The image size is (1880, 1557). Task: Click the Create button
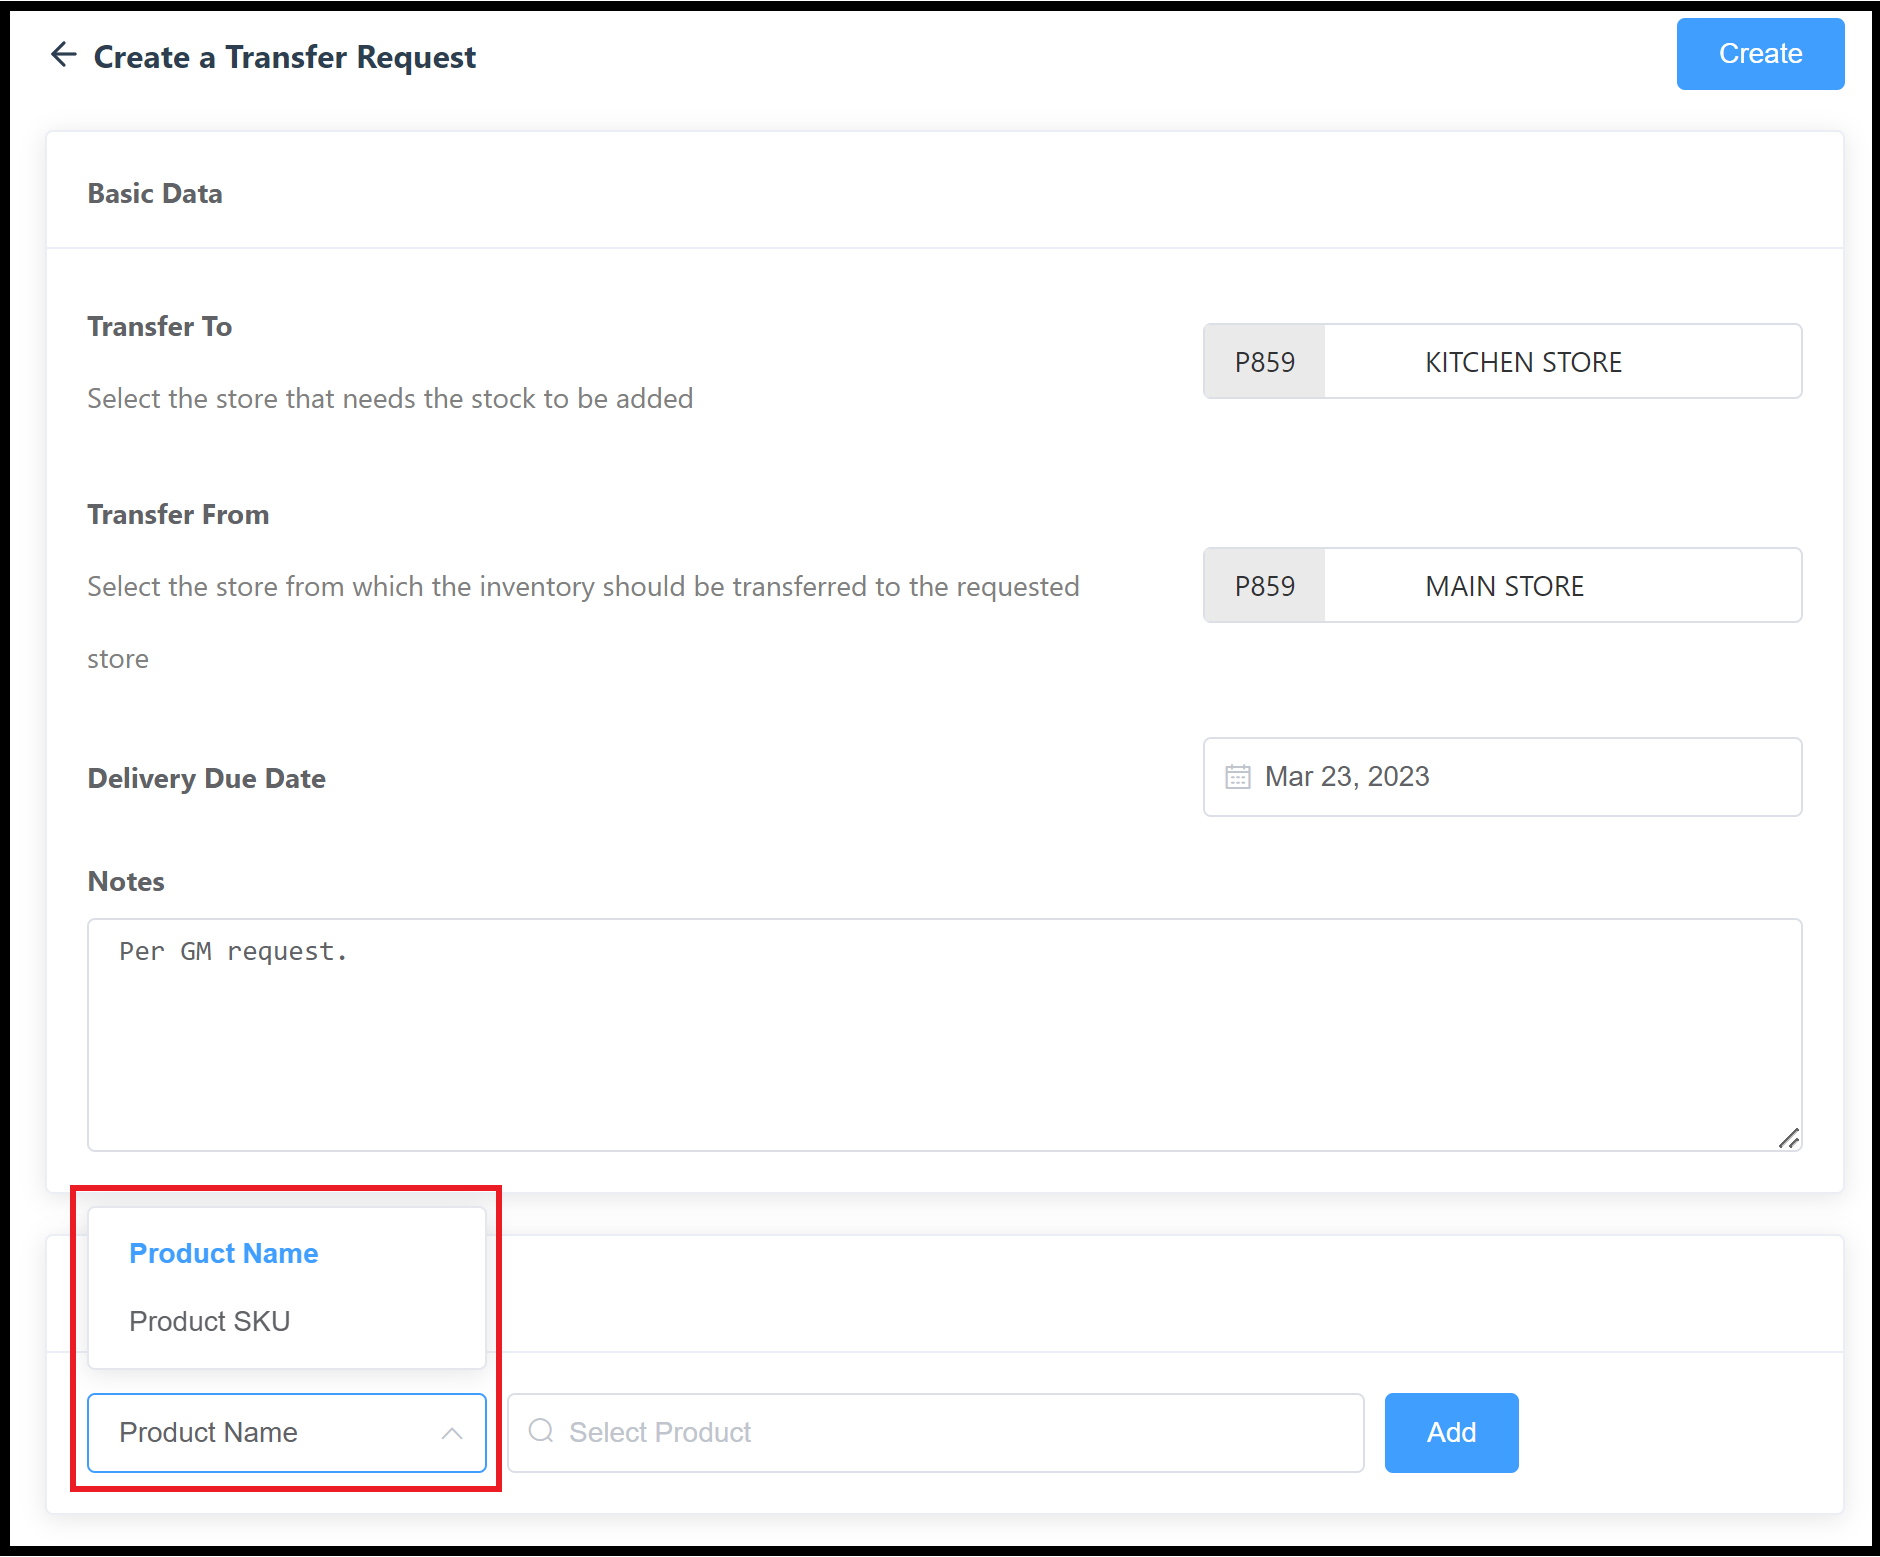click(1759, 54)
